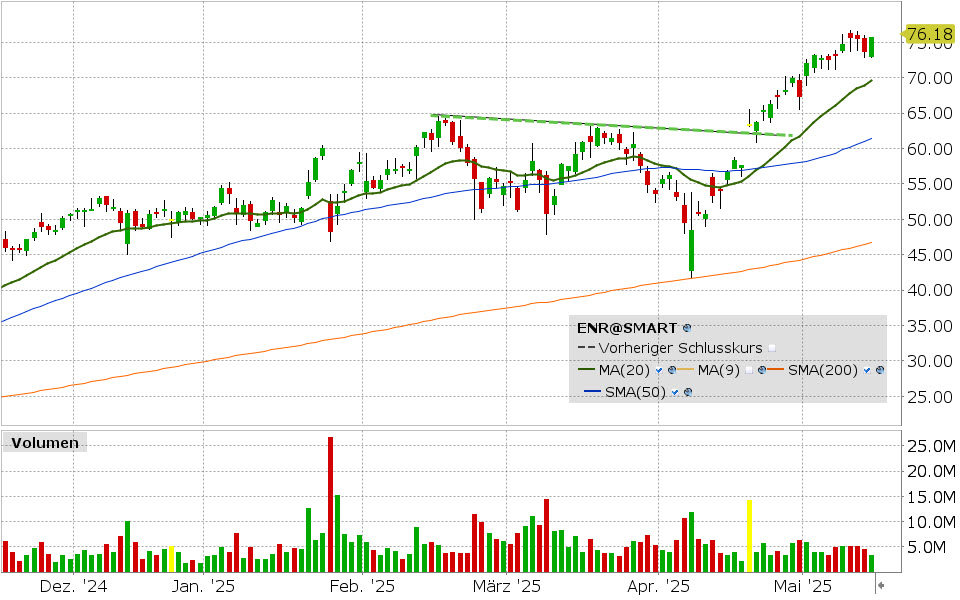This screenshot has height=600, width=960.
Task: Click the tall yellow volume bar in April
Action: pos(749,536)
